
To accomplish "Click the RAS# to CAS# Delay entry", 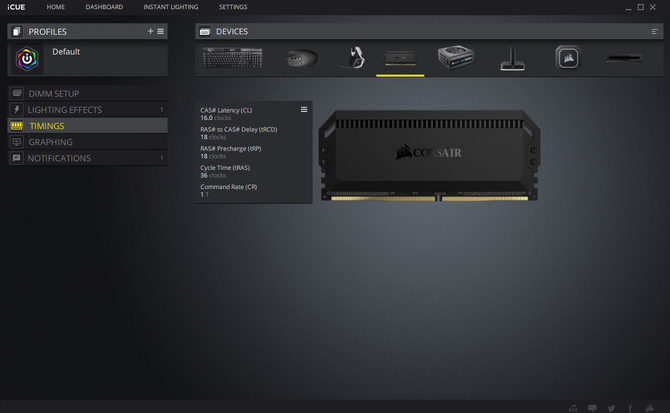I will [238, 133].
